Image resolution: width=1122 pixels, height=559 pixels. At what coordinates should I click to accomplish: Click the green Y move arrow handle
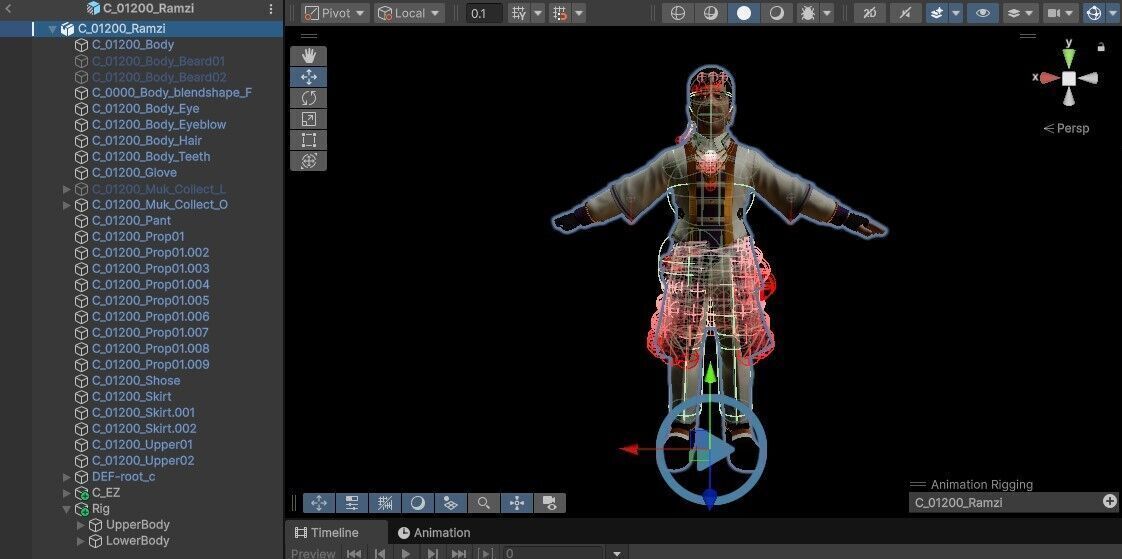tap(709, 375)
